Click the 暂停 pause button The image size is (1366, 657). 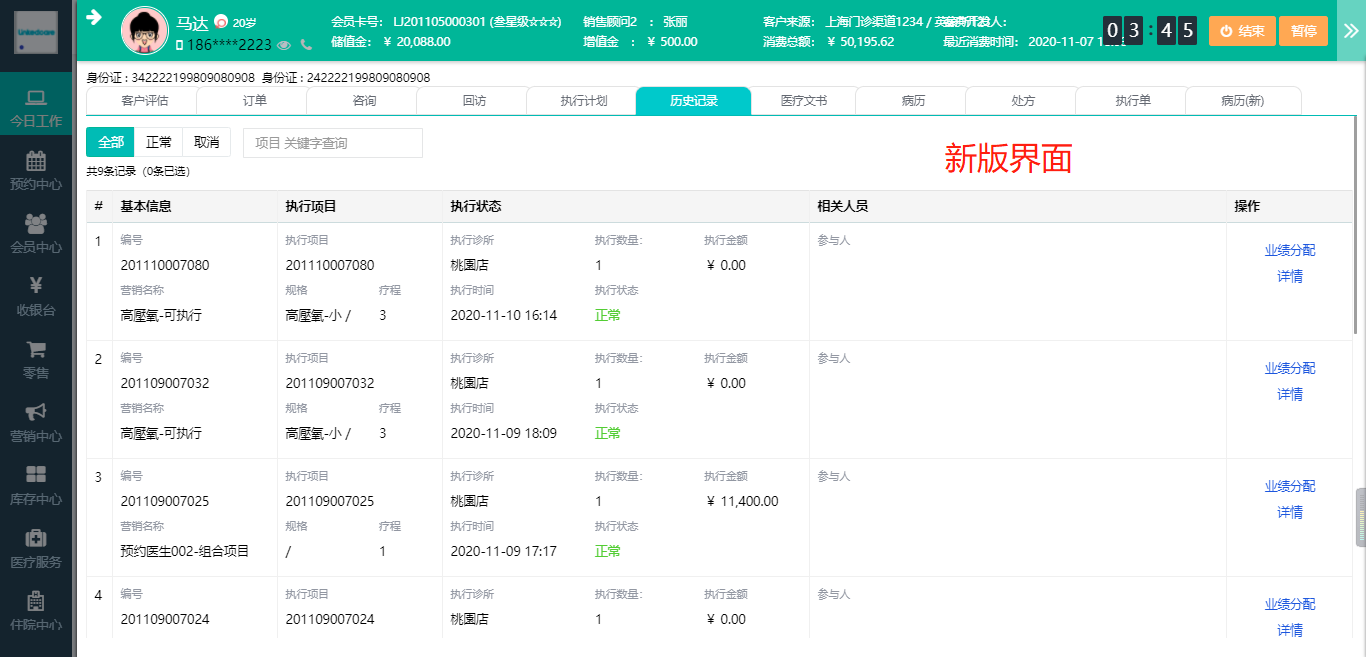point(1303,31)
